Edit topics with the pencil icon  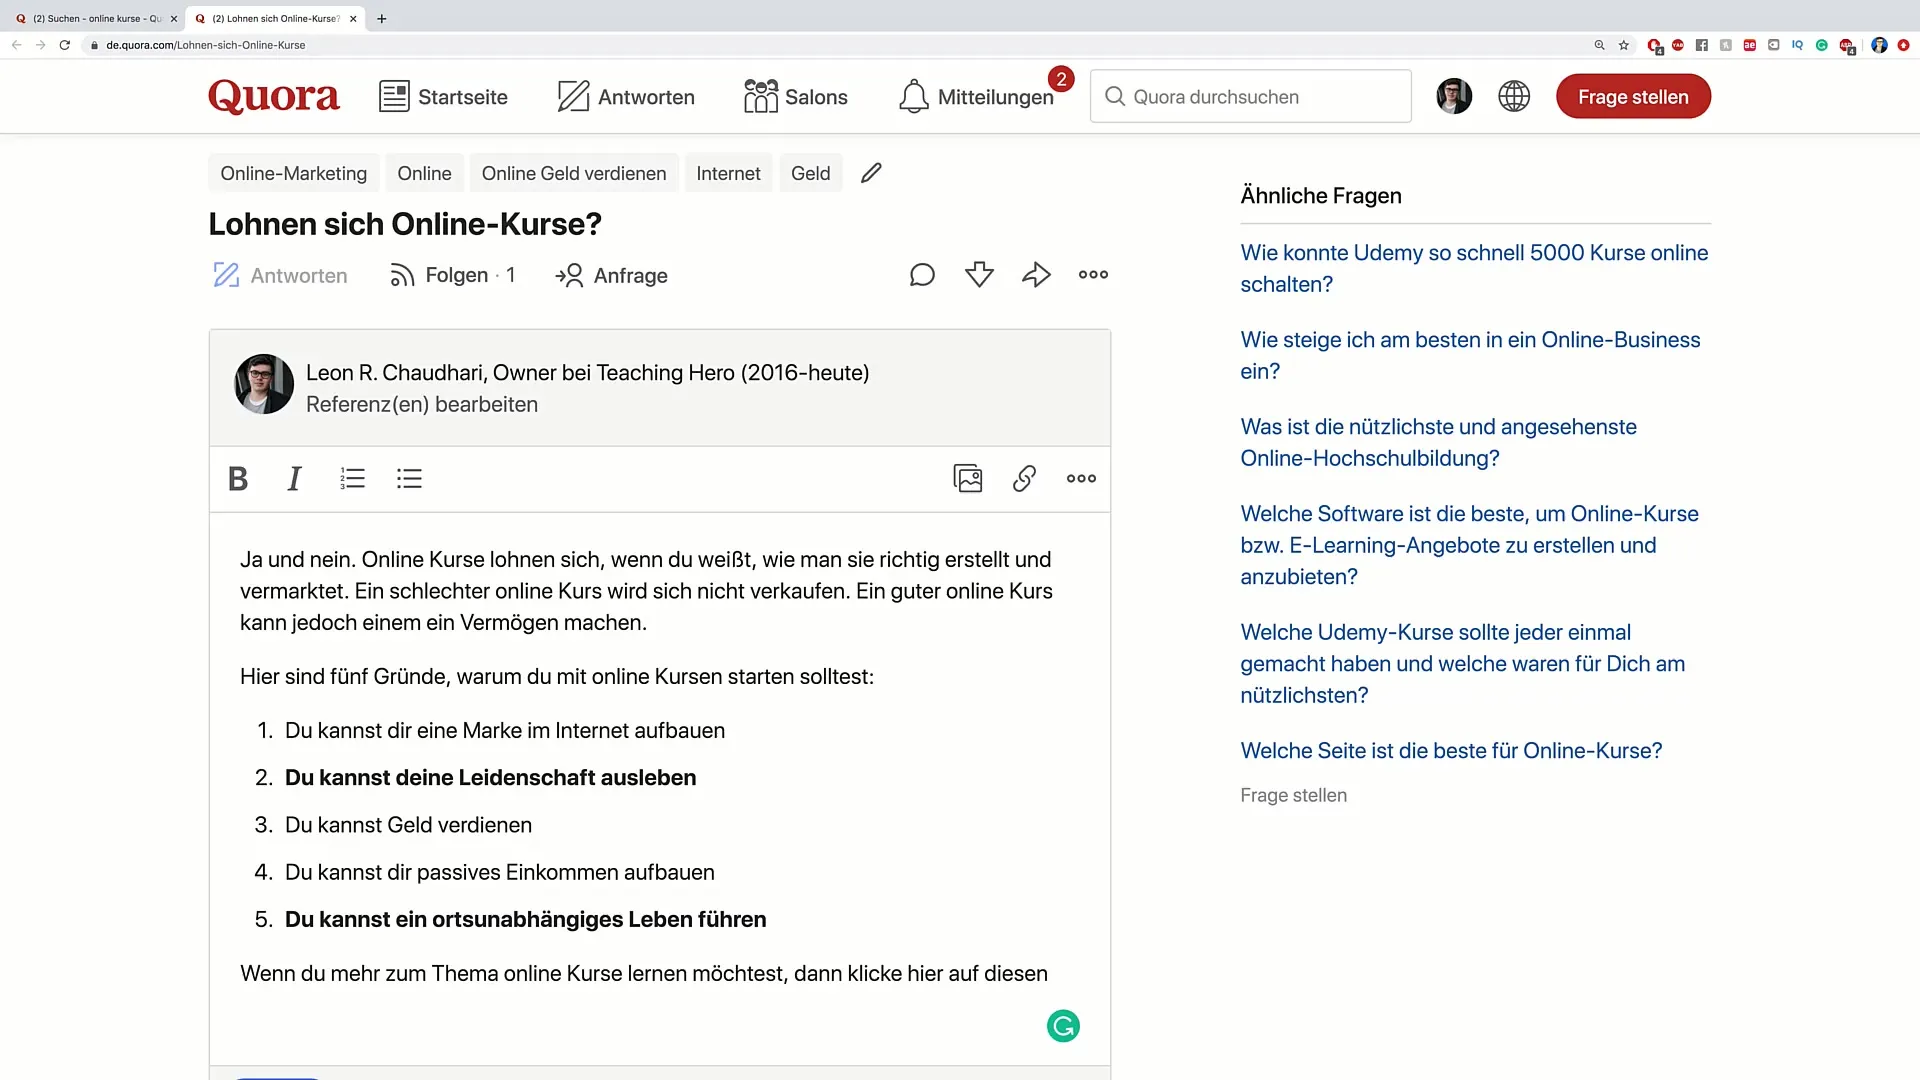tap(871, 173)
